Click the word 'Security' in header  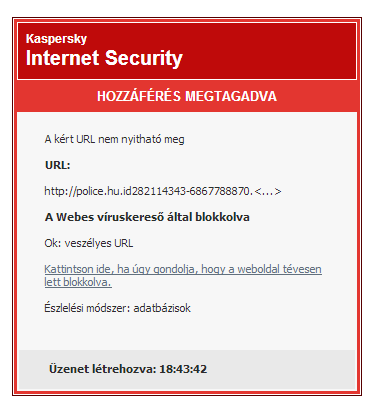144,58
